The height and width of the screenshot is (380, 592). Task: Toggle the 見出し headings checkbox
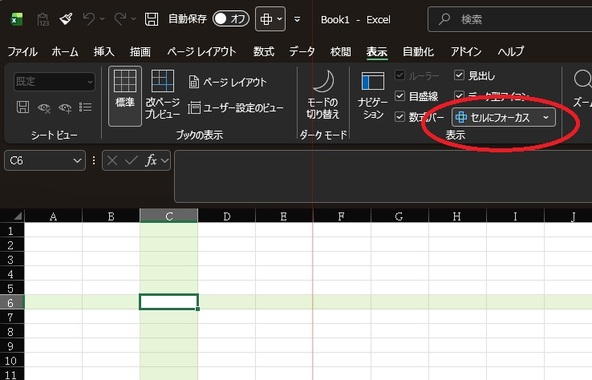459,76
